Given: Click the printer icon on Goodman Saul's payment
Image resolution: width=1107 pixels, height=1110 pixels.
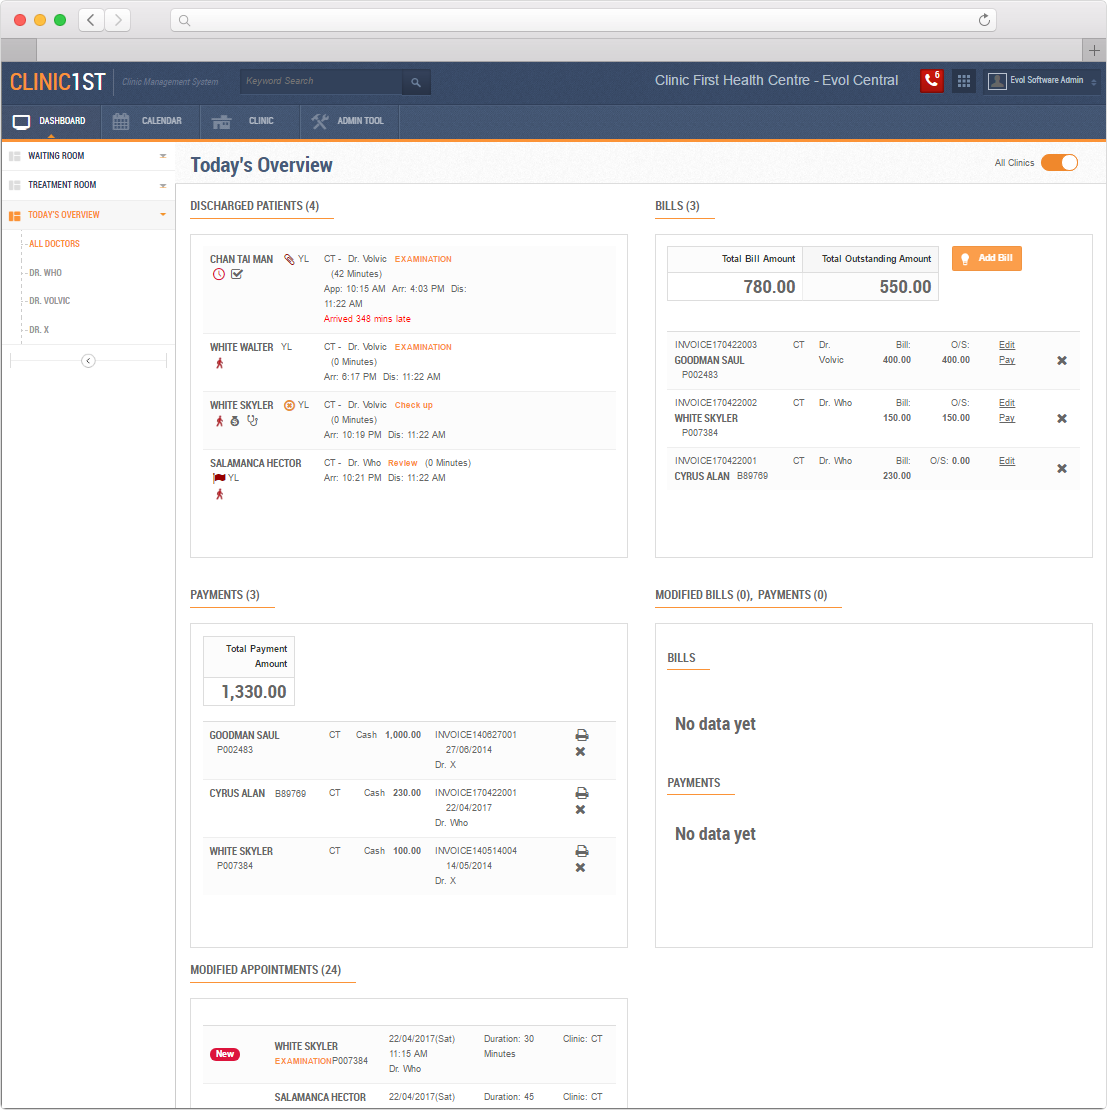Looking at the screenshot, I should click(581, 735).
